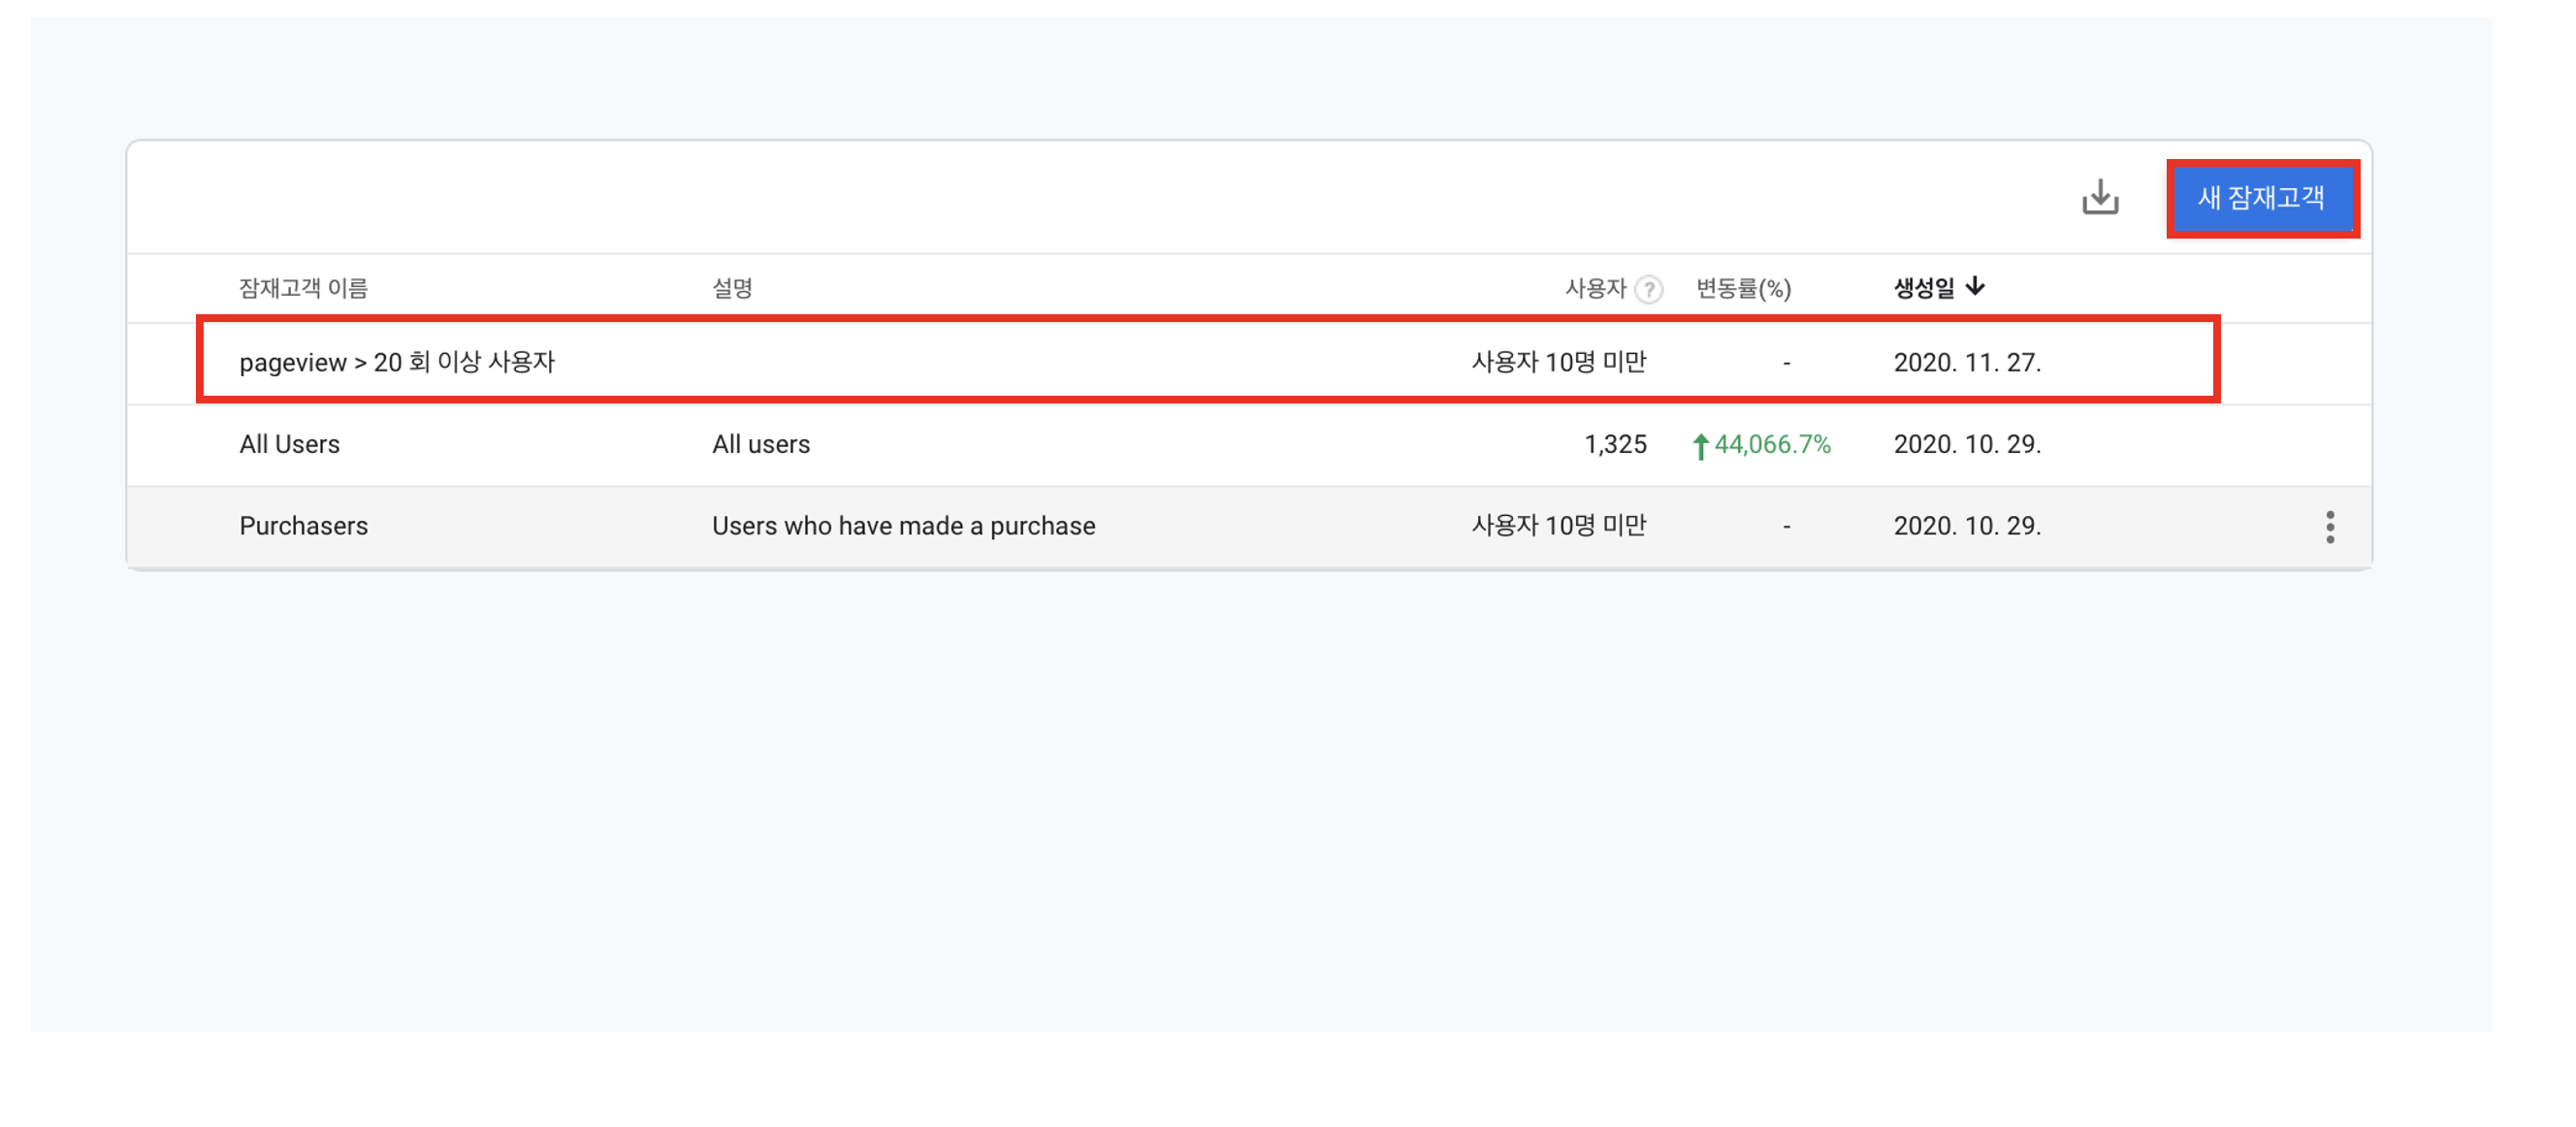Open the Purchasers audience

(303, 526)
